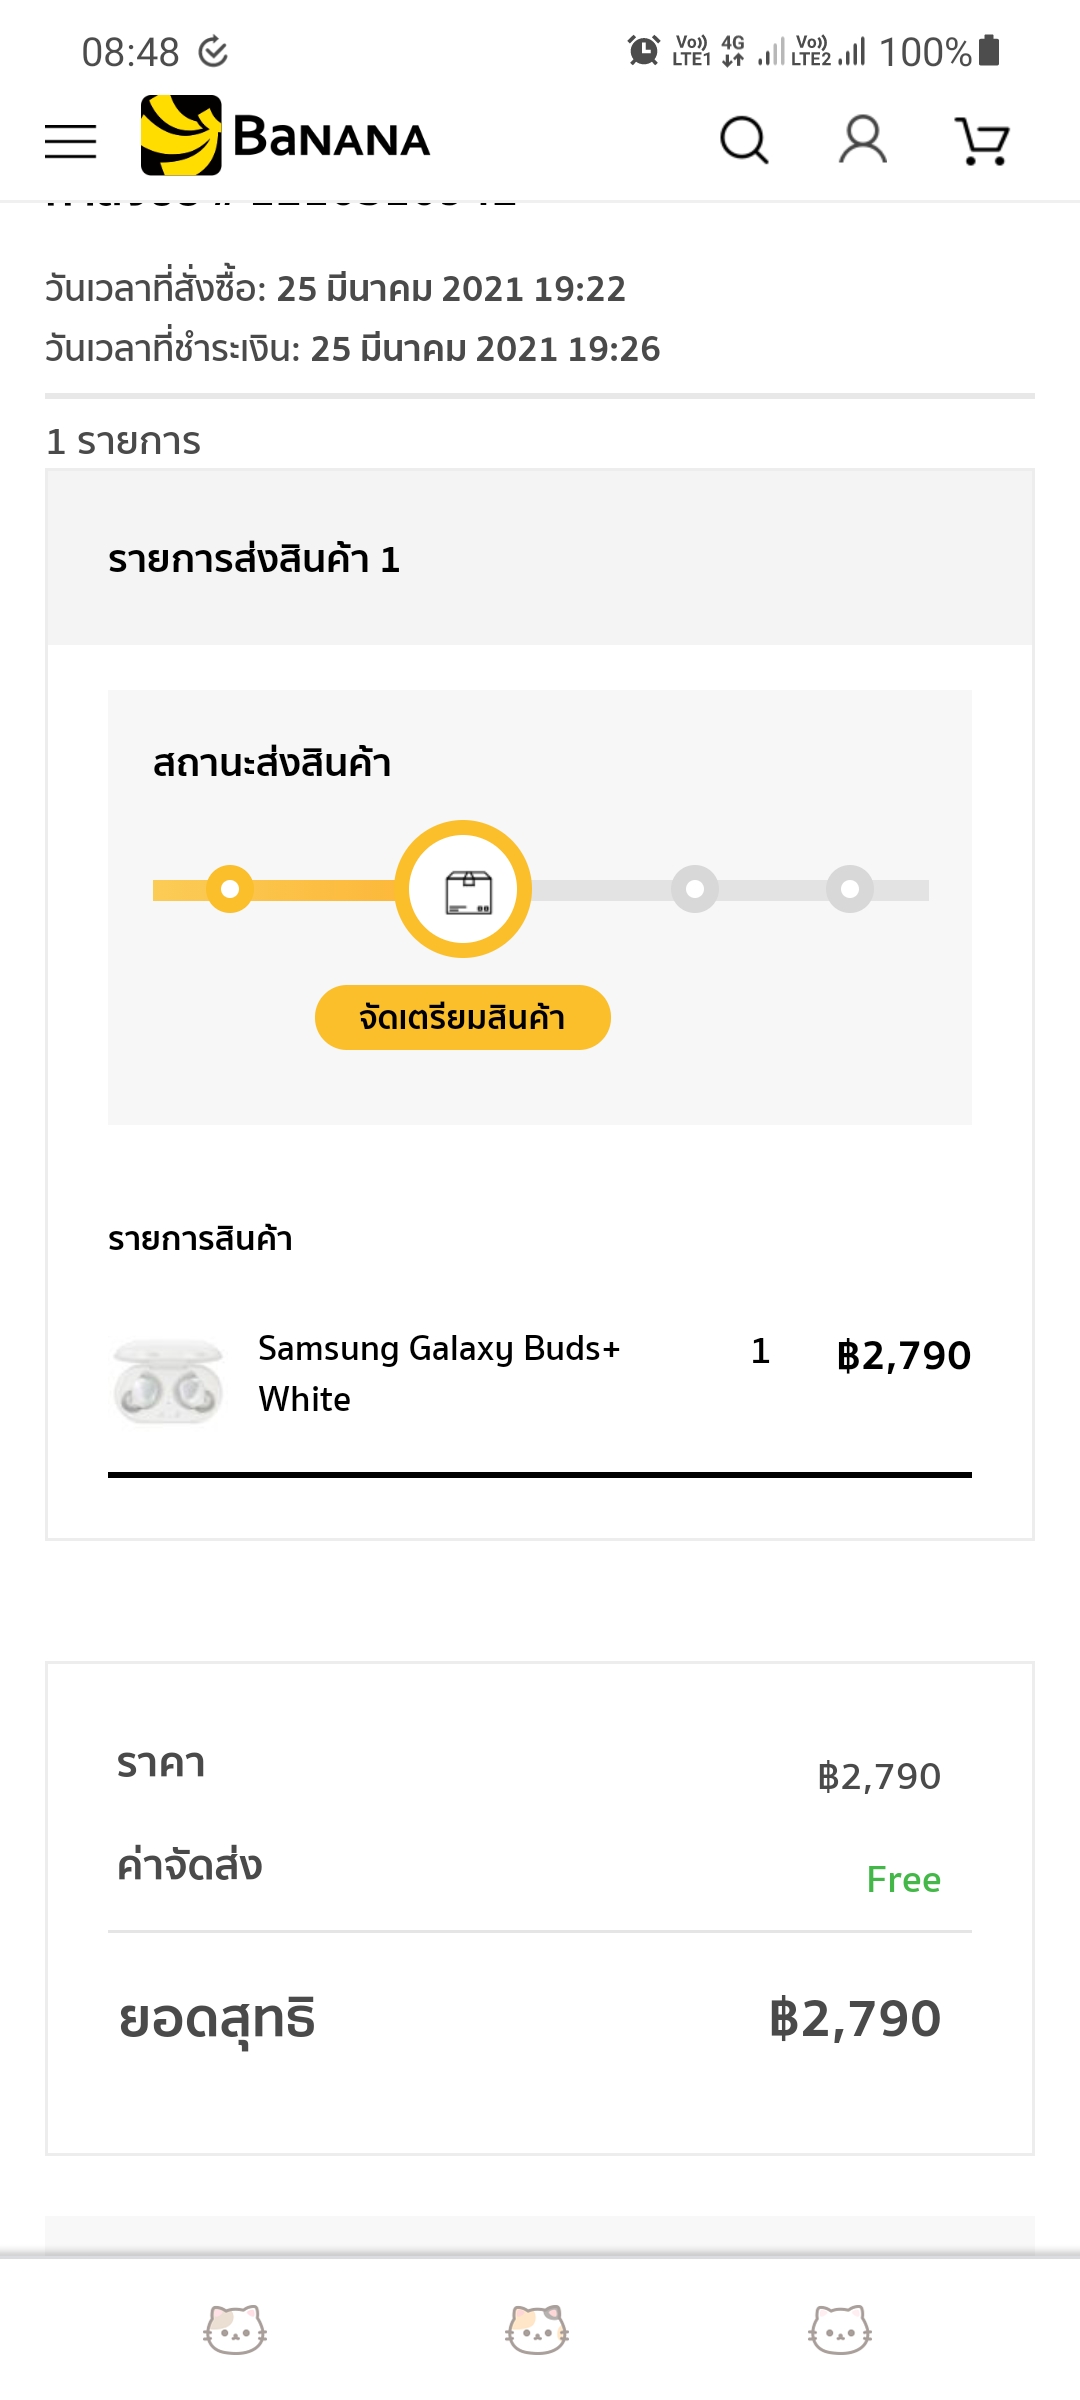Tap the middle calico cat icon
The width and height of the screenshot is (1080, 2400).
[538, 2329]
